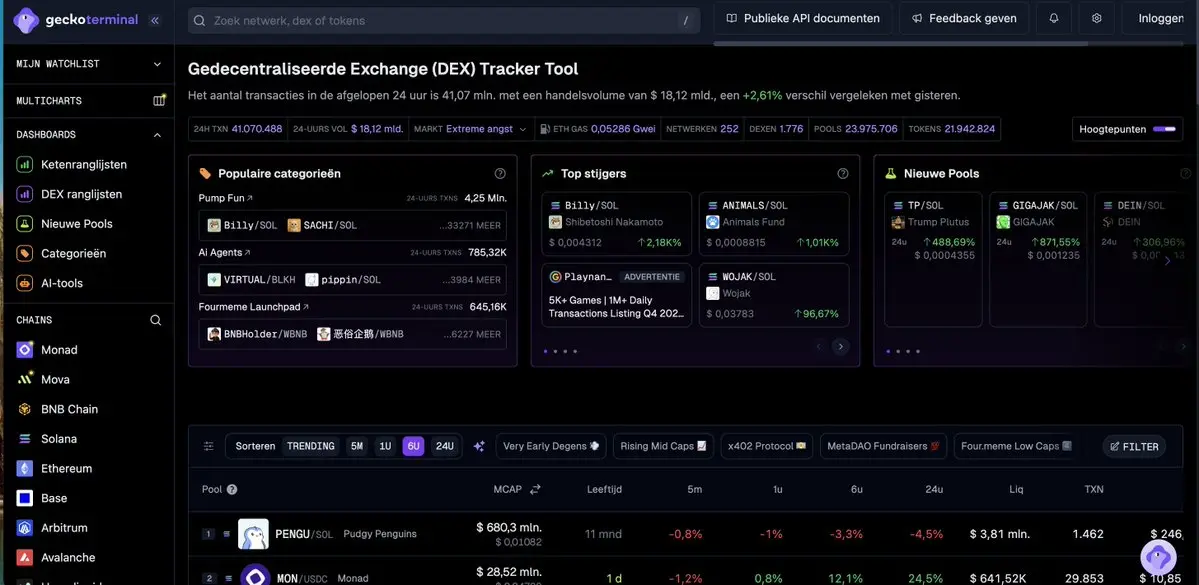Click Feedback geven button
This screenshot has height=585, width=1199.
click(x=963, y=18)
